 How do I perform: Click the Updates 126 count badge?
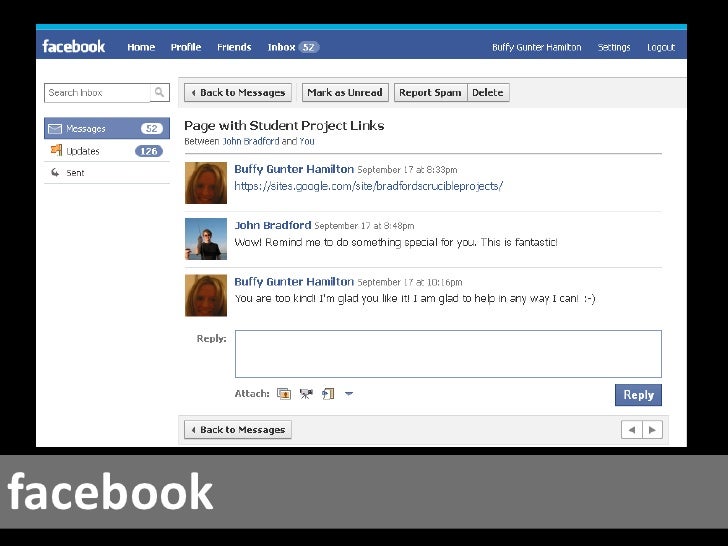pyautogui.click(x=149, y=151)
